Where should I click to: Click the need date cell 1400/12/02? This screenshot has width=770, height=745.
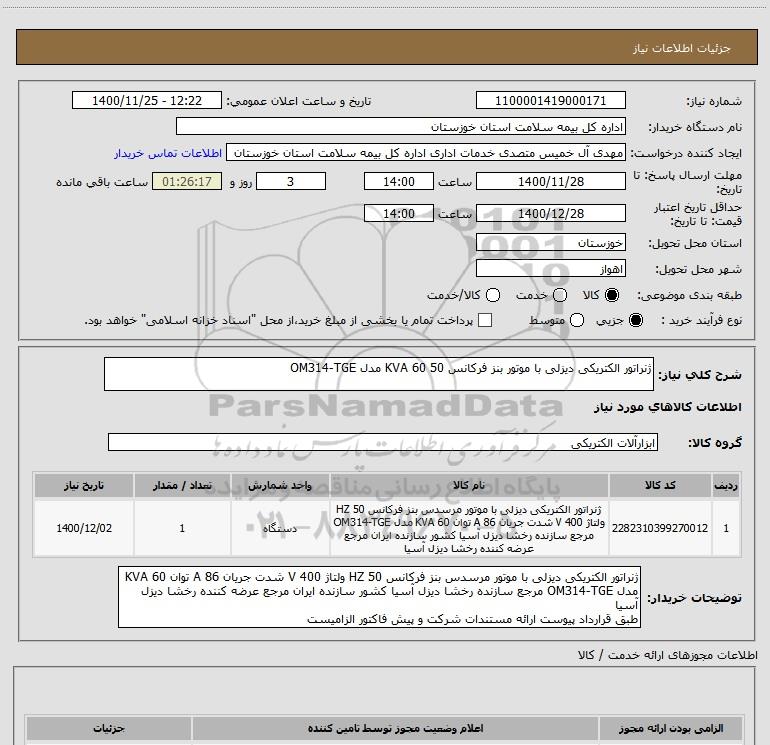pyautogui.click(x=84, y=528)
